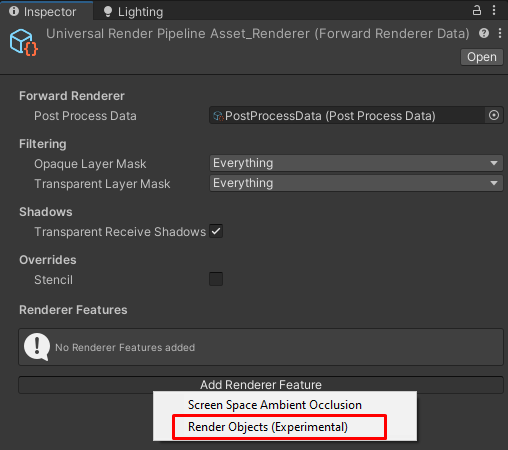
Task: Click the Inspector lock icon
Action: coord(477,10)
